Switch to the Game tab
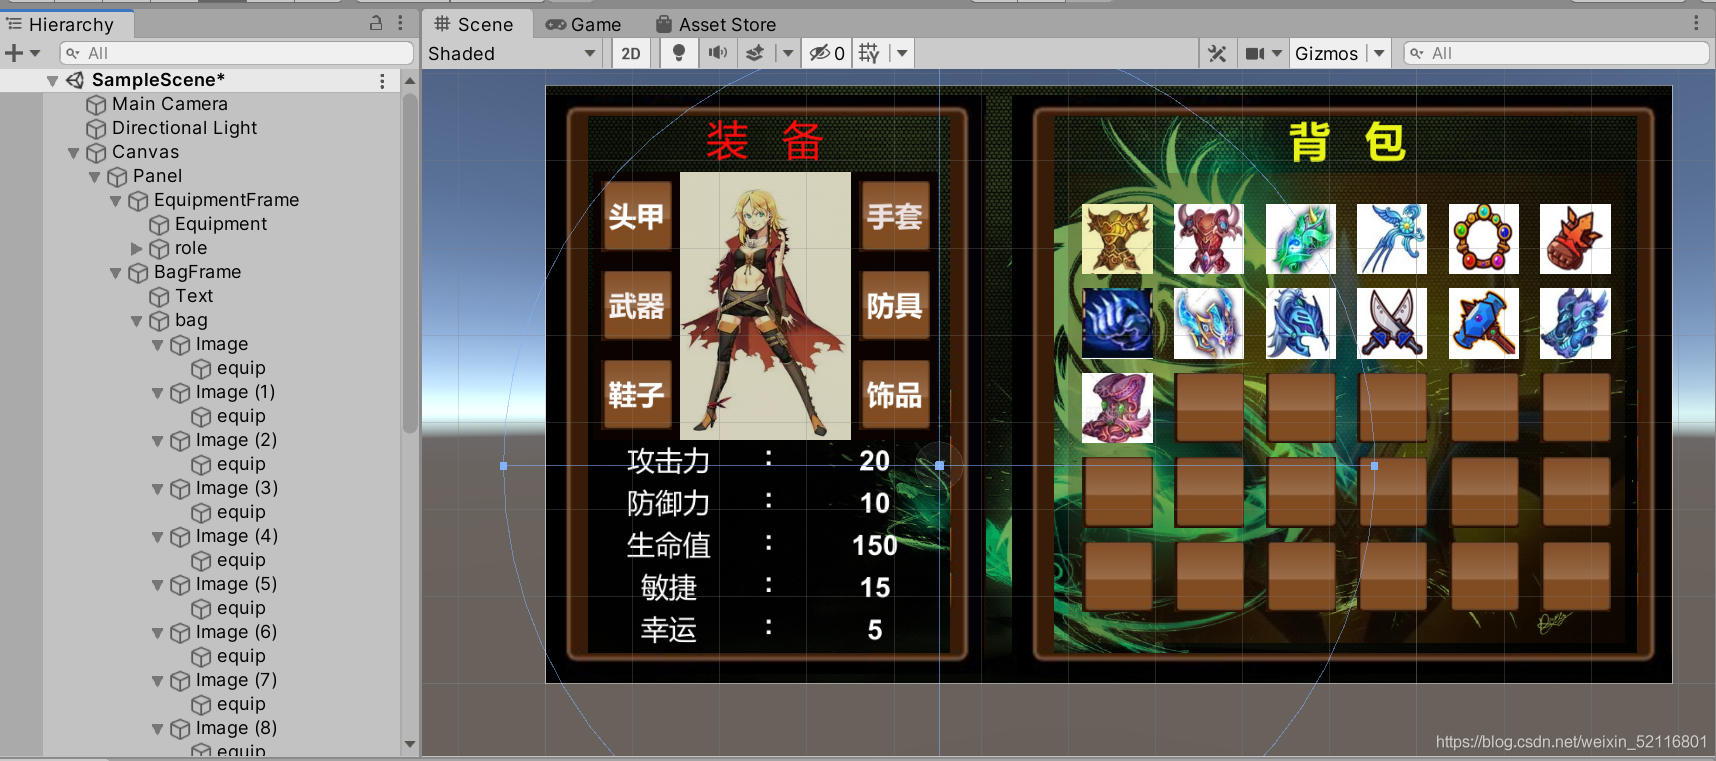 point(583,24)
